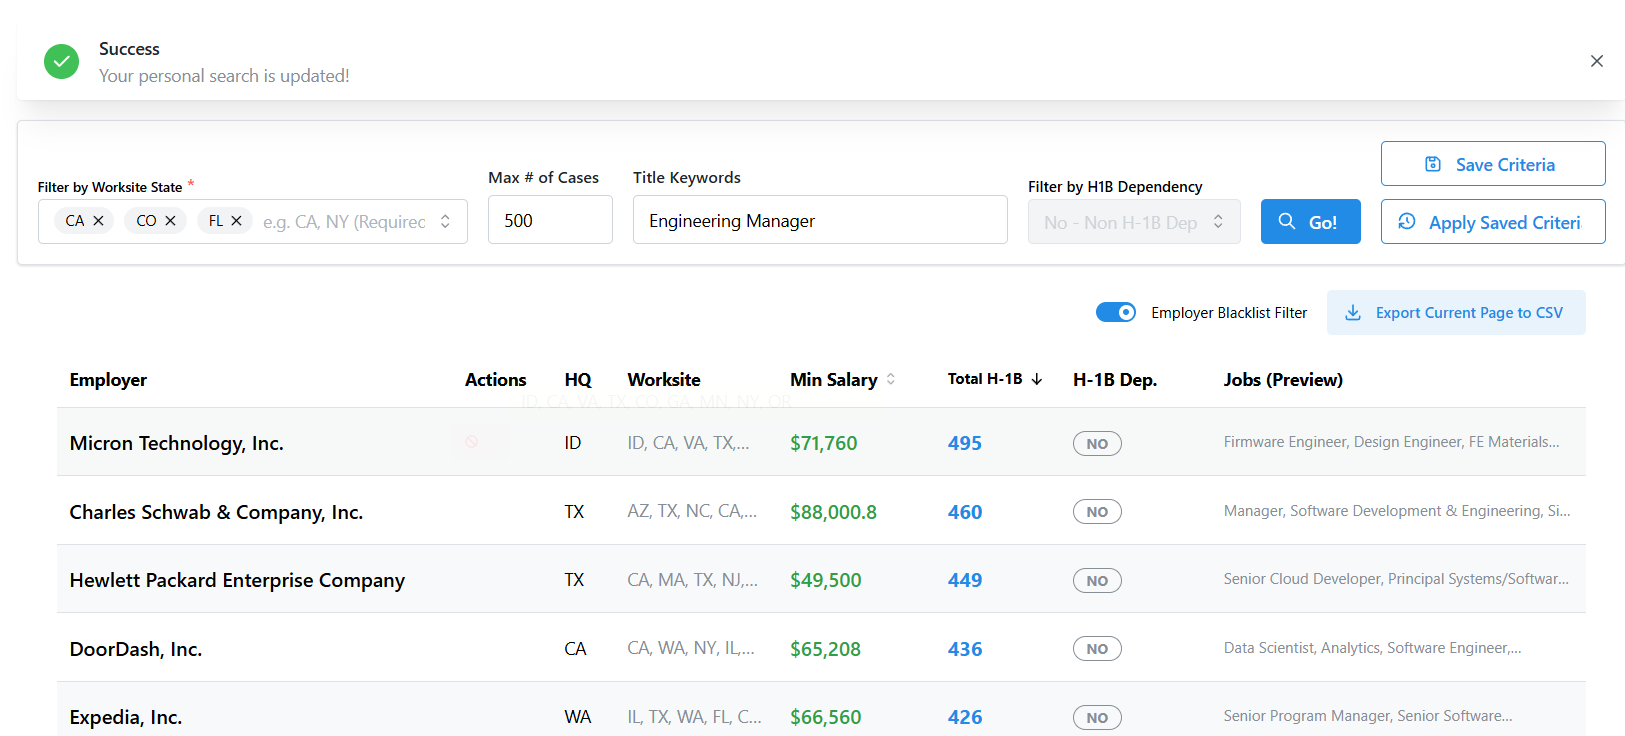
Task: Click Charles Schwab's worksite list AZ, TX
Action: tap(692, 511)
